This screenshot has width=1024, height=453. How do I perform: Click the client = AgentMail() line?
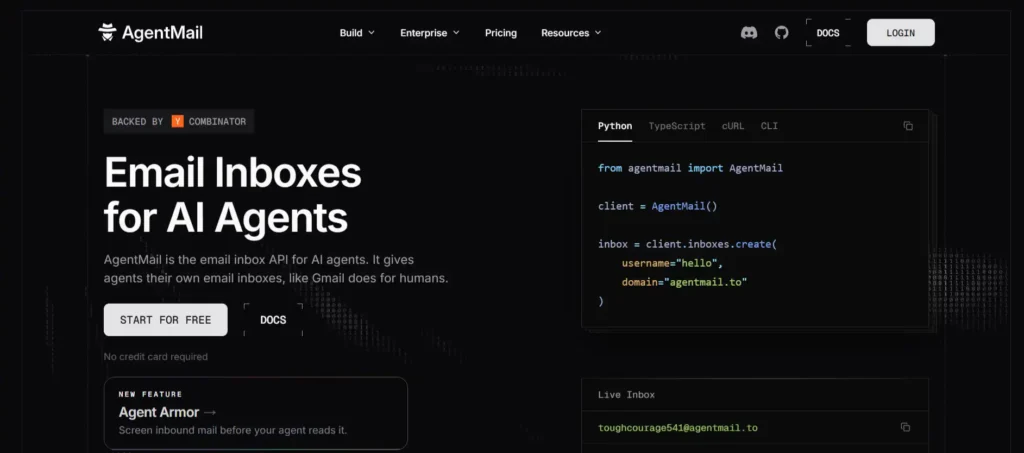pyautogui.click(x=658, y=206)
